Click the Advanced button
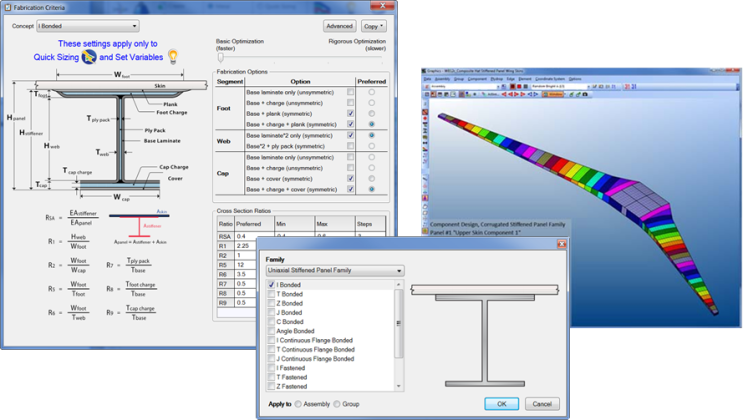Image resolution: width=743 pixels, height=420 pixels. tap(339, 26)
